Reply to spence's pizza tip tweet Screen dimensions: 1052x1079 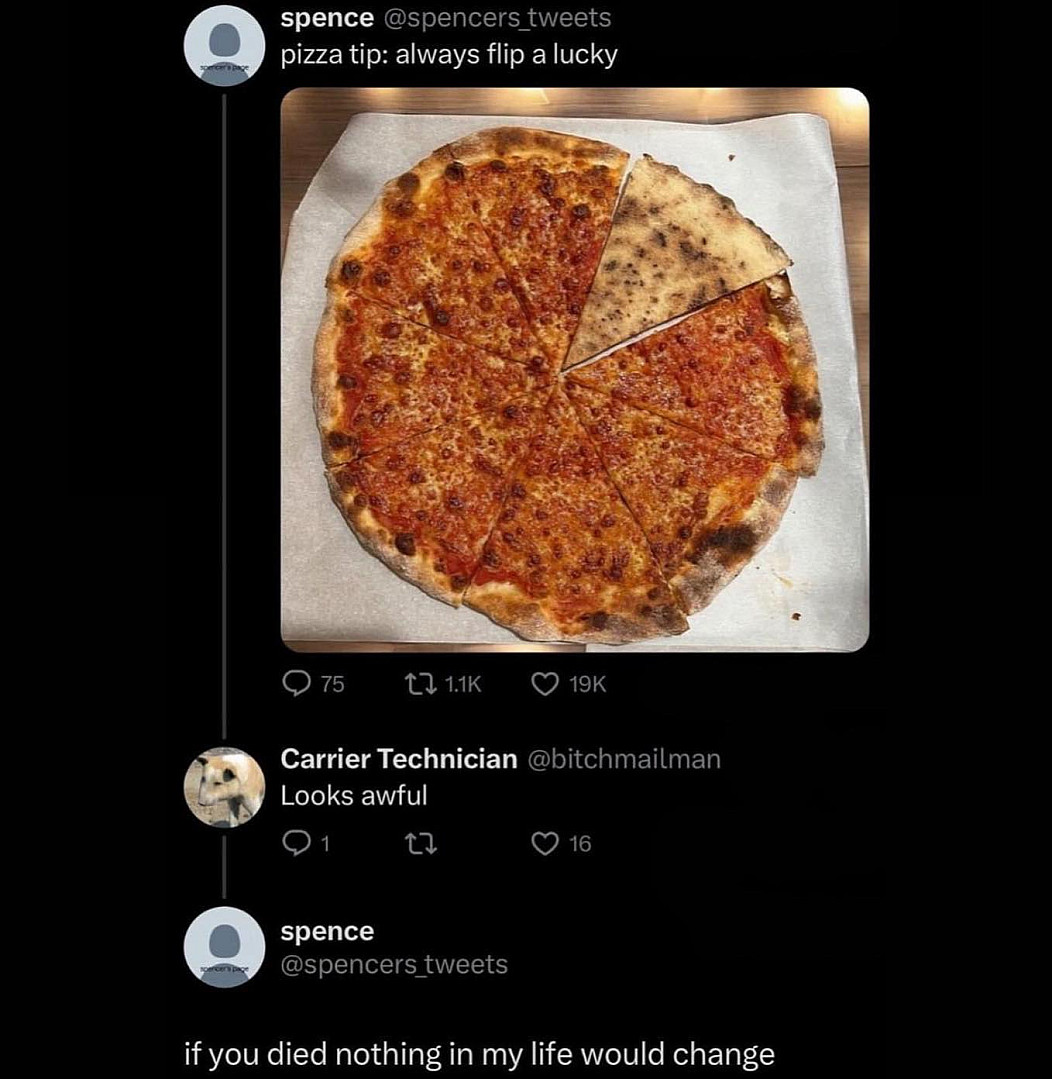point(297,683)
